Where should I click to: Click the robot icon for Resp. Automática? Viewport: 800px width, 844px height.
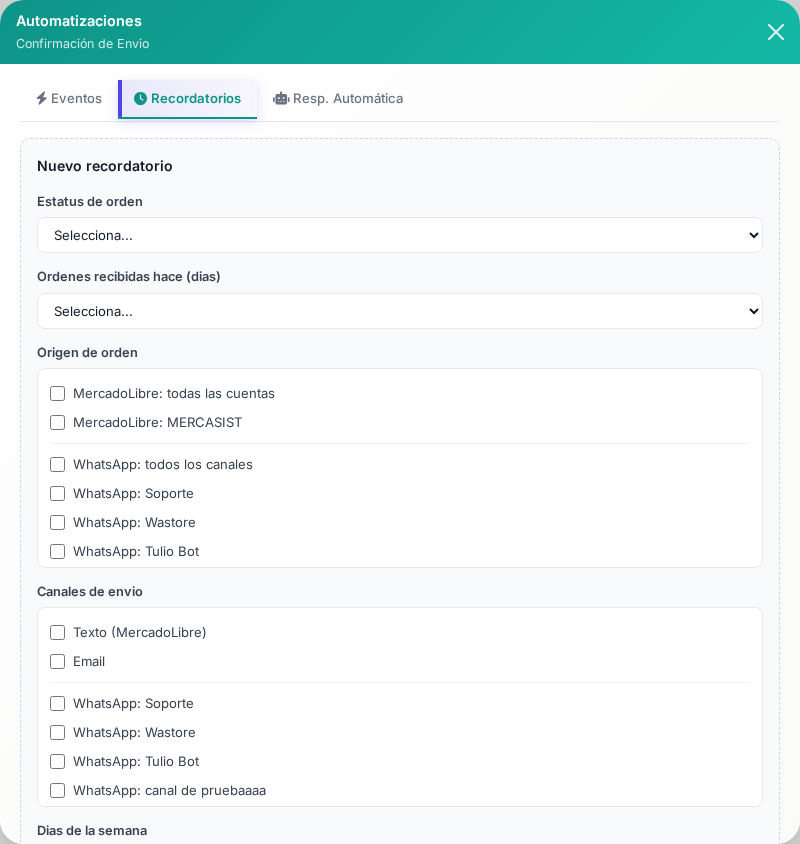pos(281,99)
